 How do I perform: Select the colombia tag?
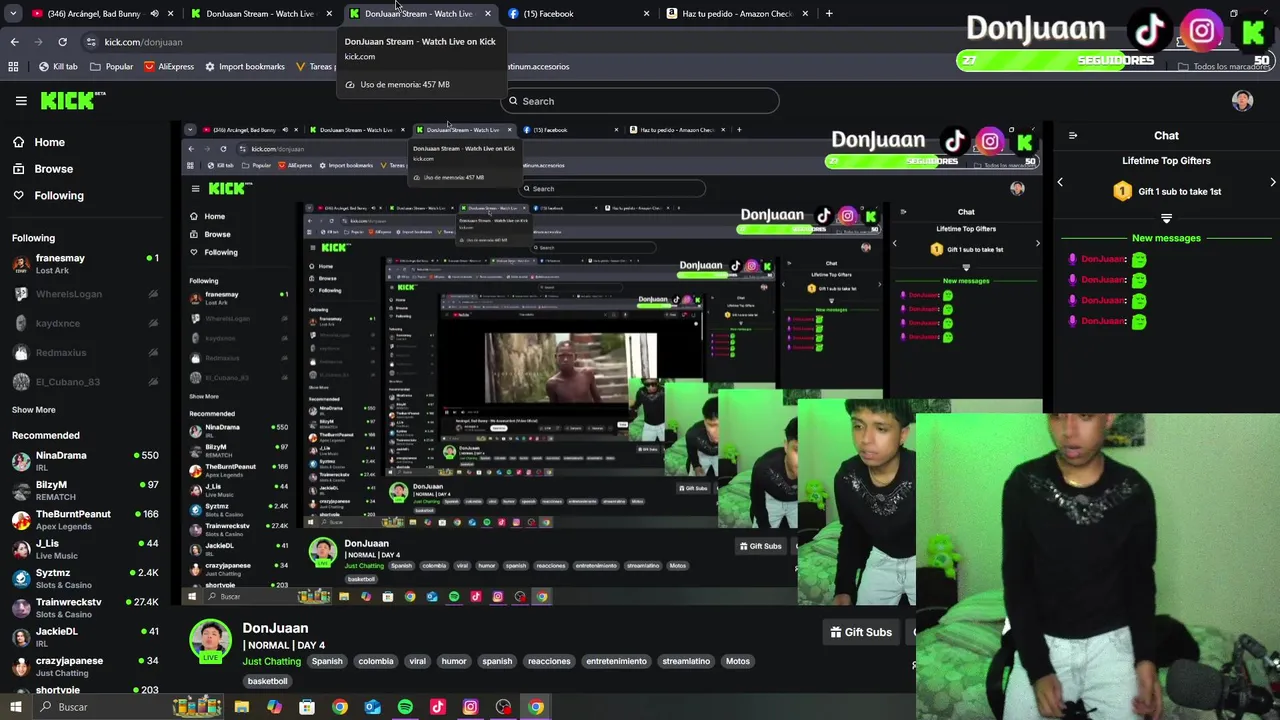(376, 661)
